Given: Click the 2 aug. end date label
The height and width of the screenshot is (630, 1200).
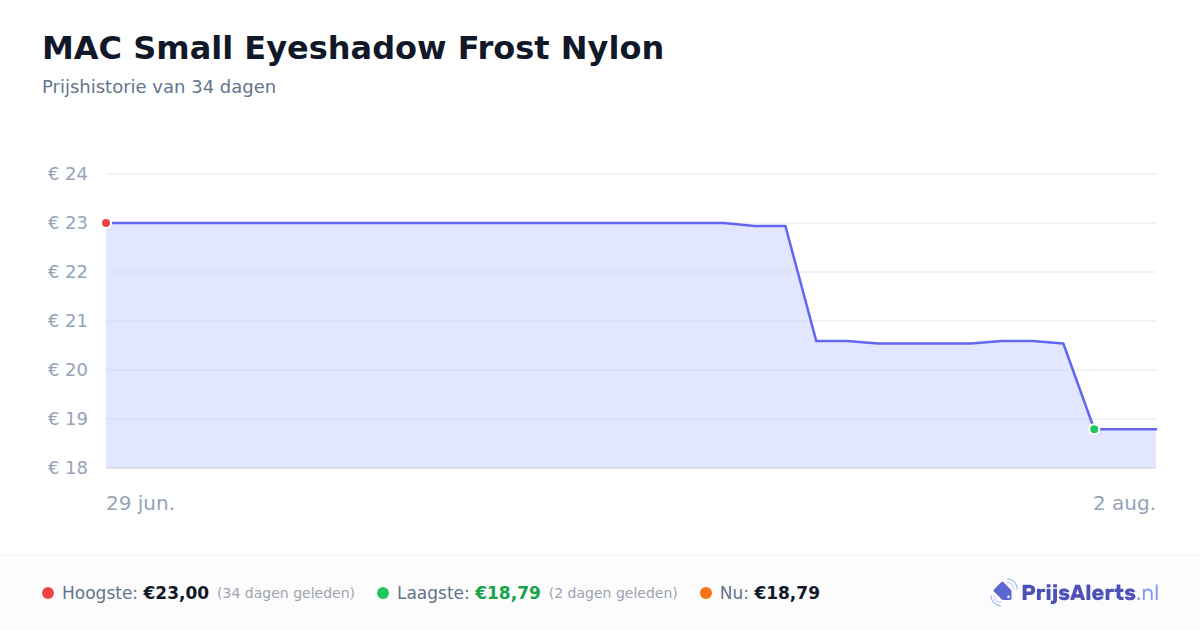Looking at the screenshot, I should 1124,503.
